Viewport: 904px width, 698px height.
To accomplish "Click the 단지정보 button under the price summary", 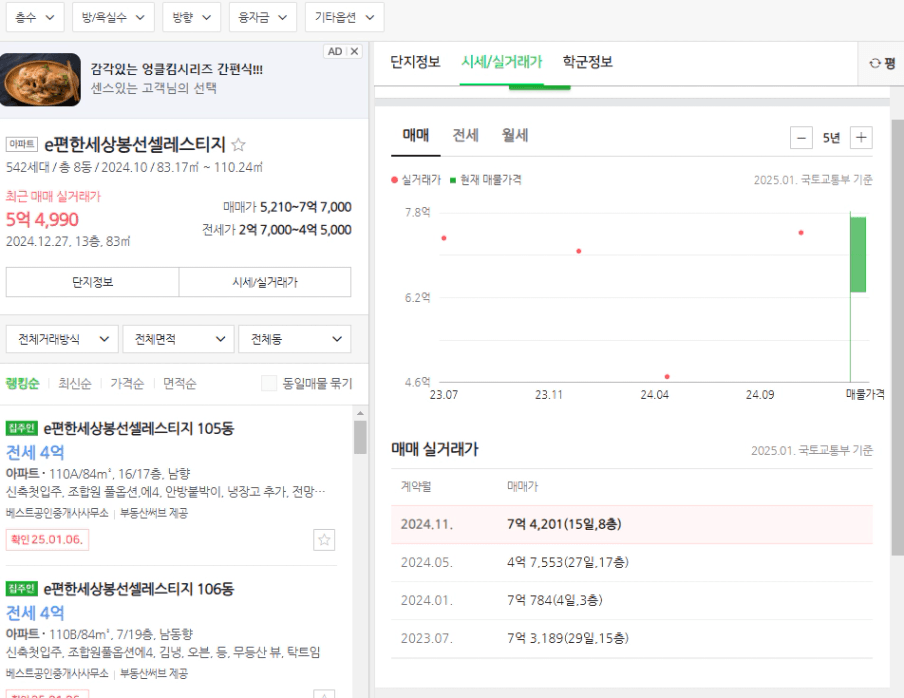I will [x=92, y=282].
